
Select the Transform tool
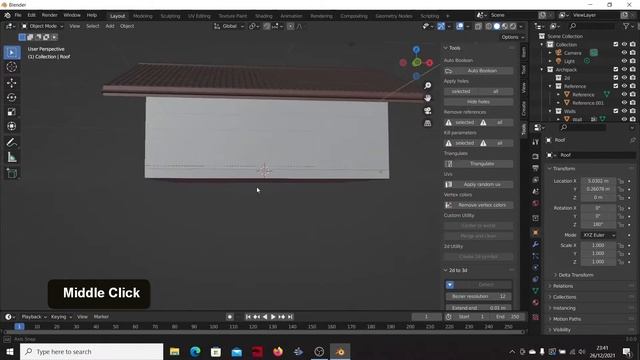[11, 126]
